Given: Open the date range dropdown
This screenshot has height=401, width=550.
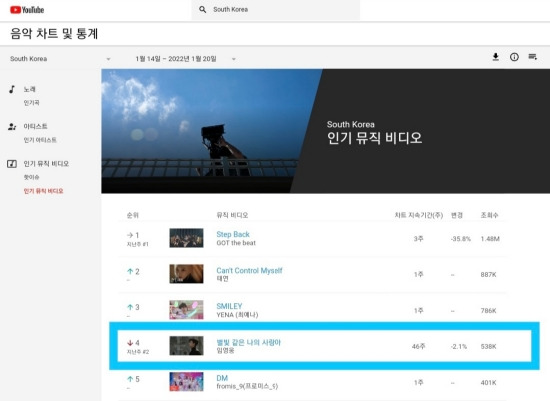Looking at the screenshot, I should (x=186, y=59).
